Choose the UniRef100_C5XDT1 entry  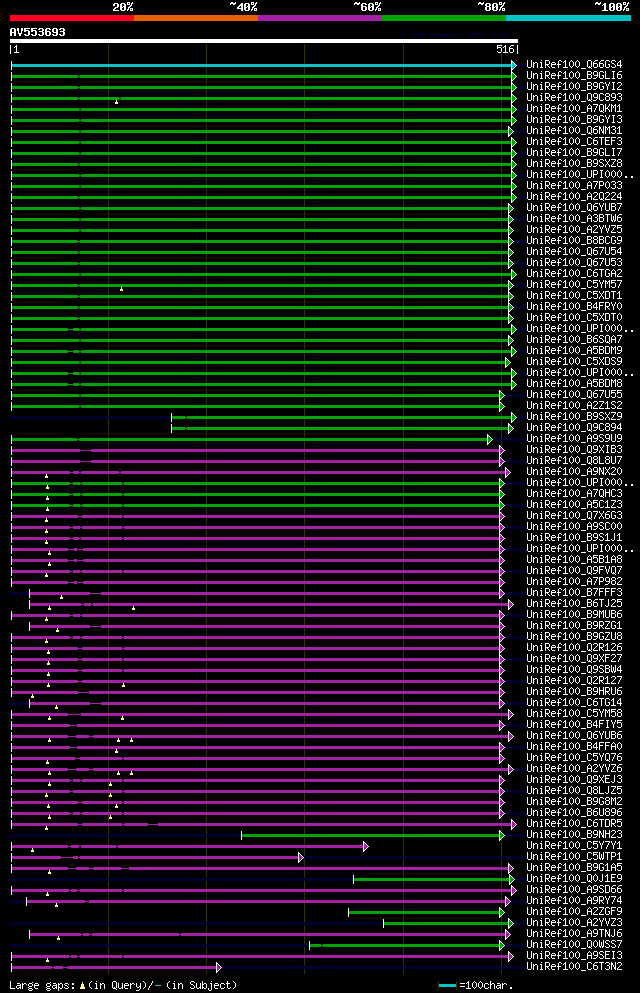pyautogui.click(x=574, y=296)
